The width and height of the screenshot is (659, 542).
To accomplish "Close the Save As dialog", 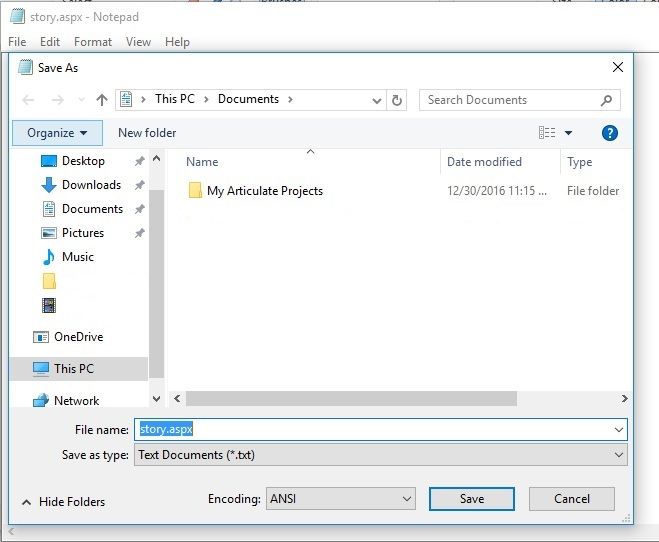I will coord(617,67).
